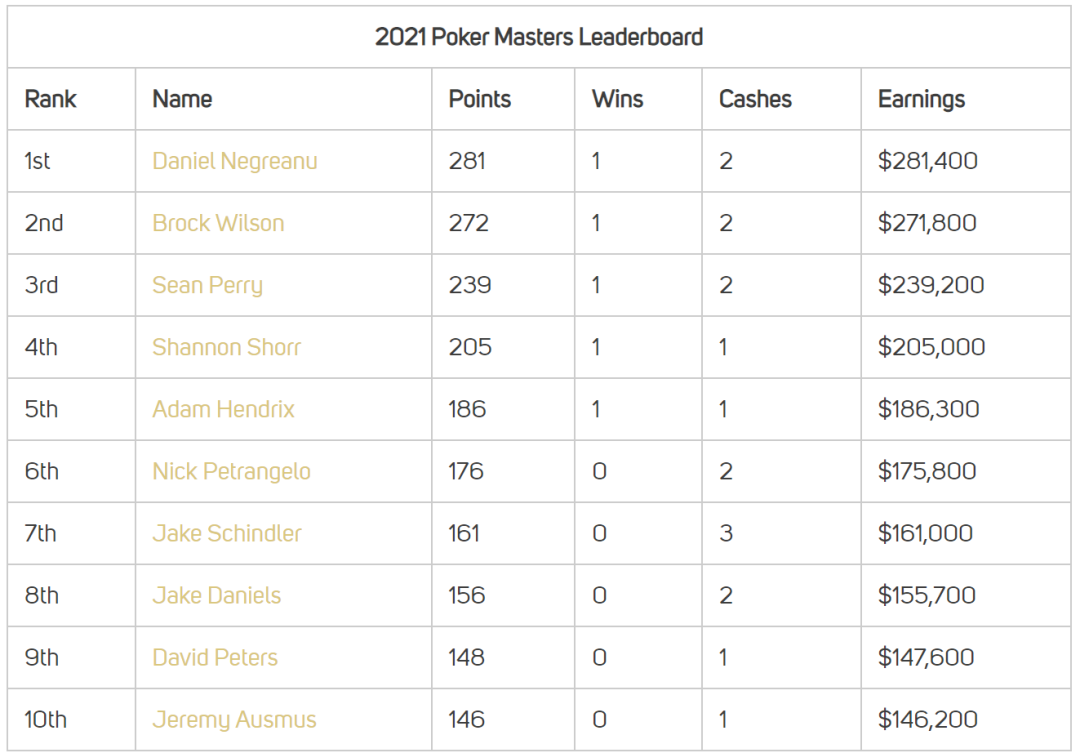Click the Brock Wilson name link
1080x753 pixels.
[218, 223]
